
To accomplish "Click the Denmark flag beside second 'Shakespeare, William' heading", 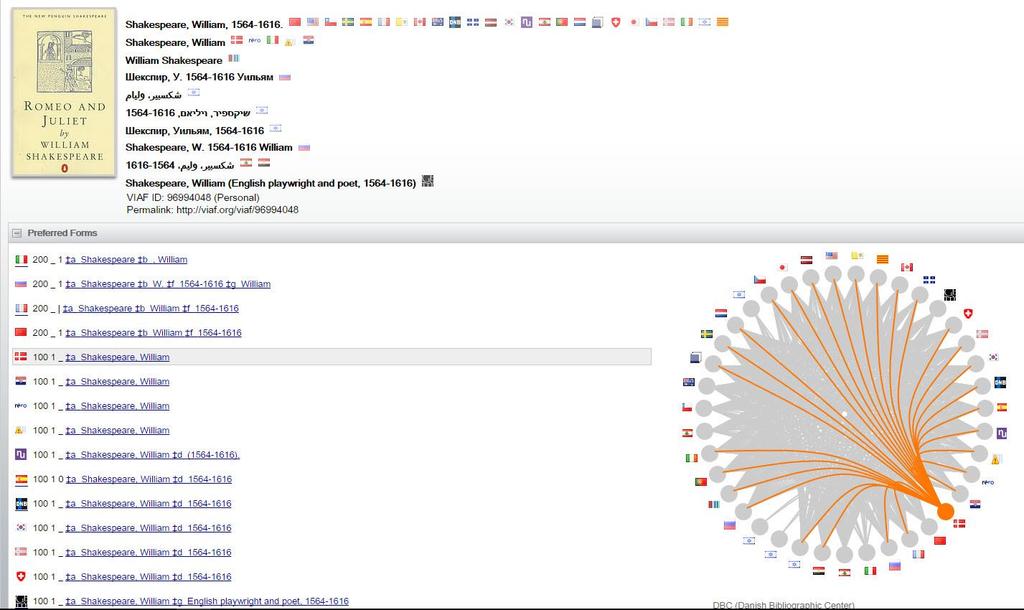I will pos(236,40).
